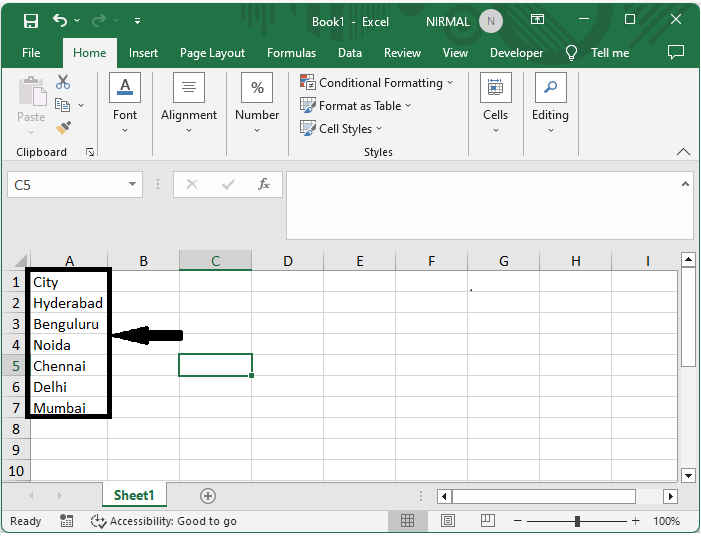Click the Undo arrow icon
Screen dimensions: 701x536
[59, 20]
